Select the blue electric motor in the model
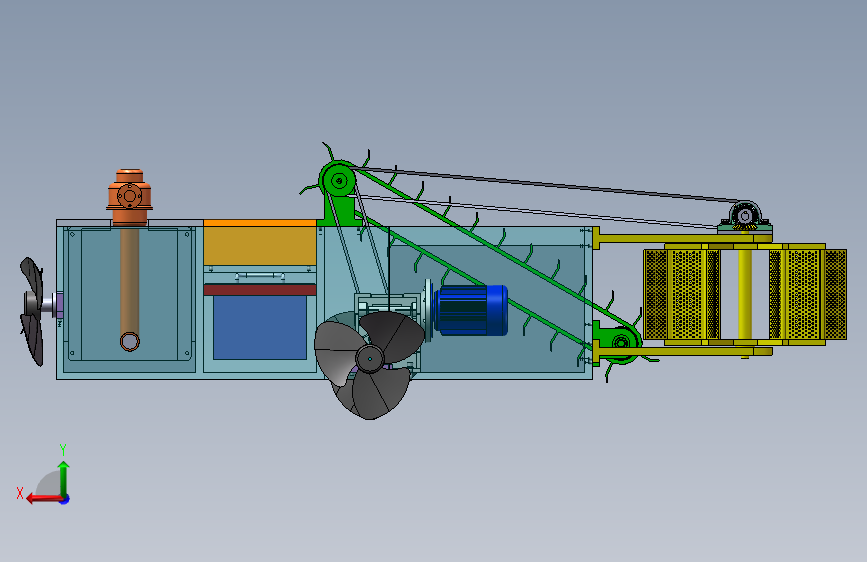Viewport: 867px width, 562px height. 471,310
